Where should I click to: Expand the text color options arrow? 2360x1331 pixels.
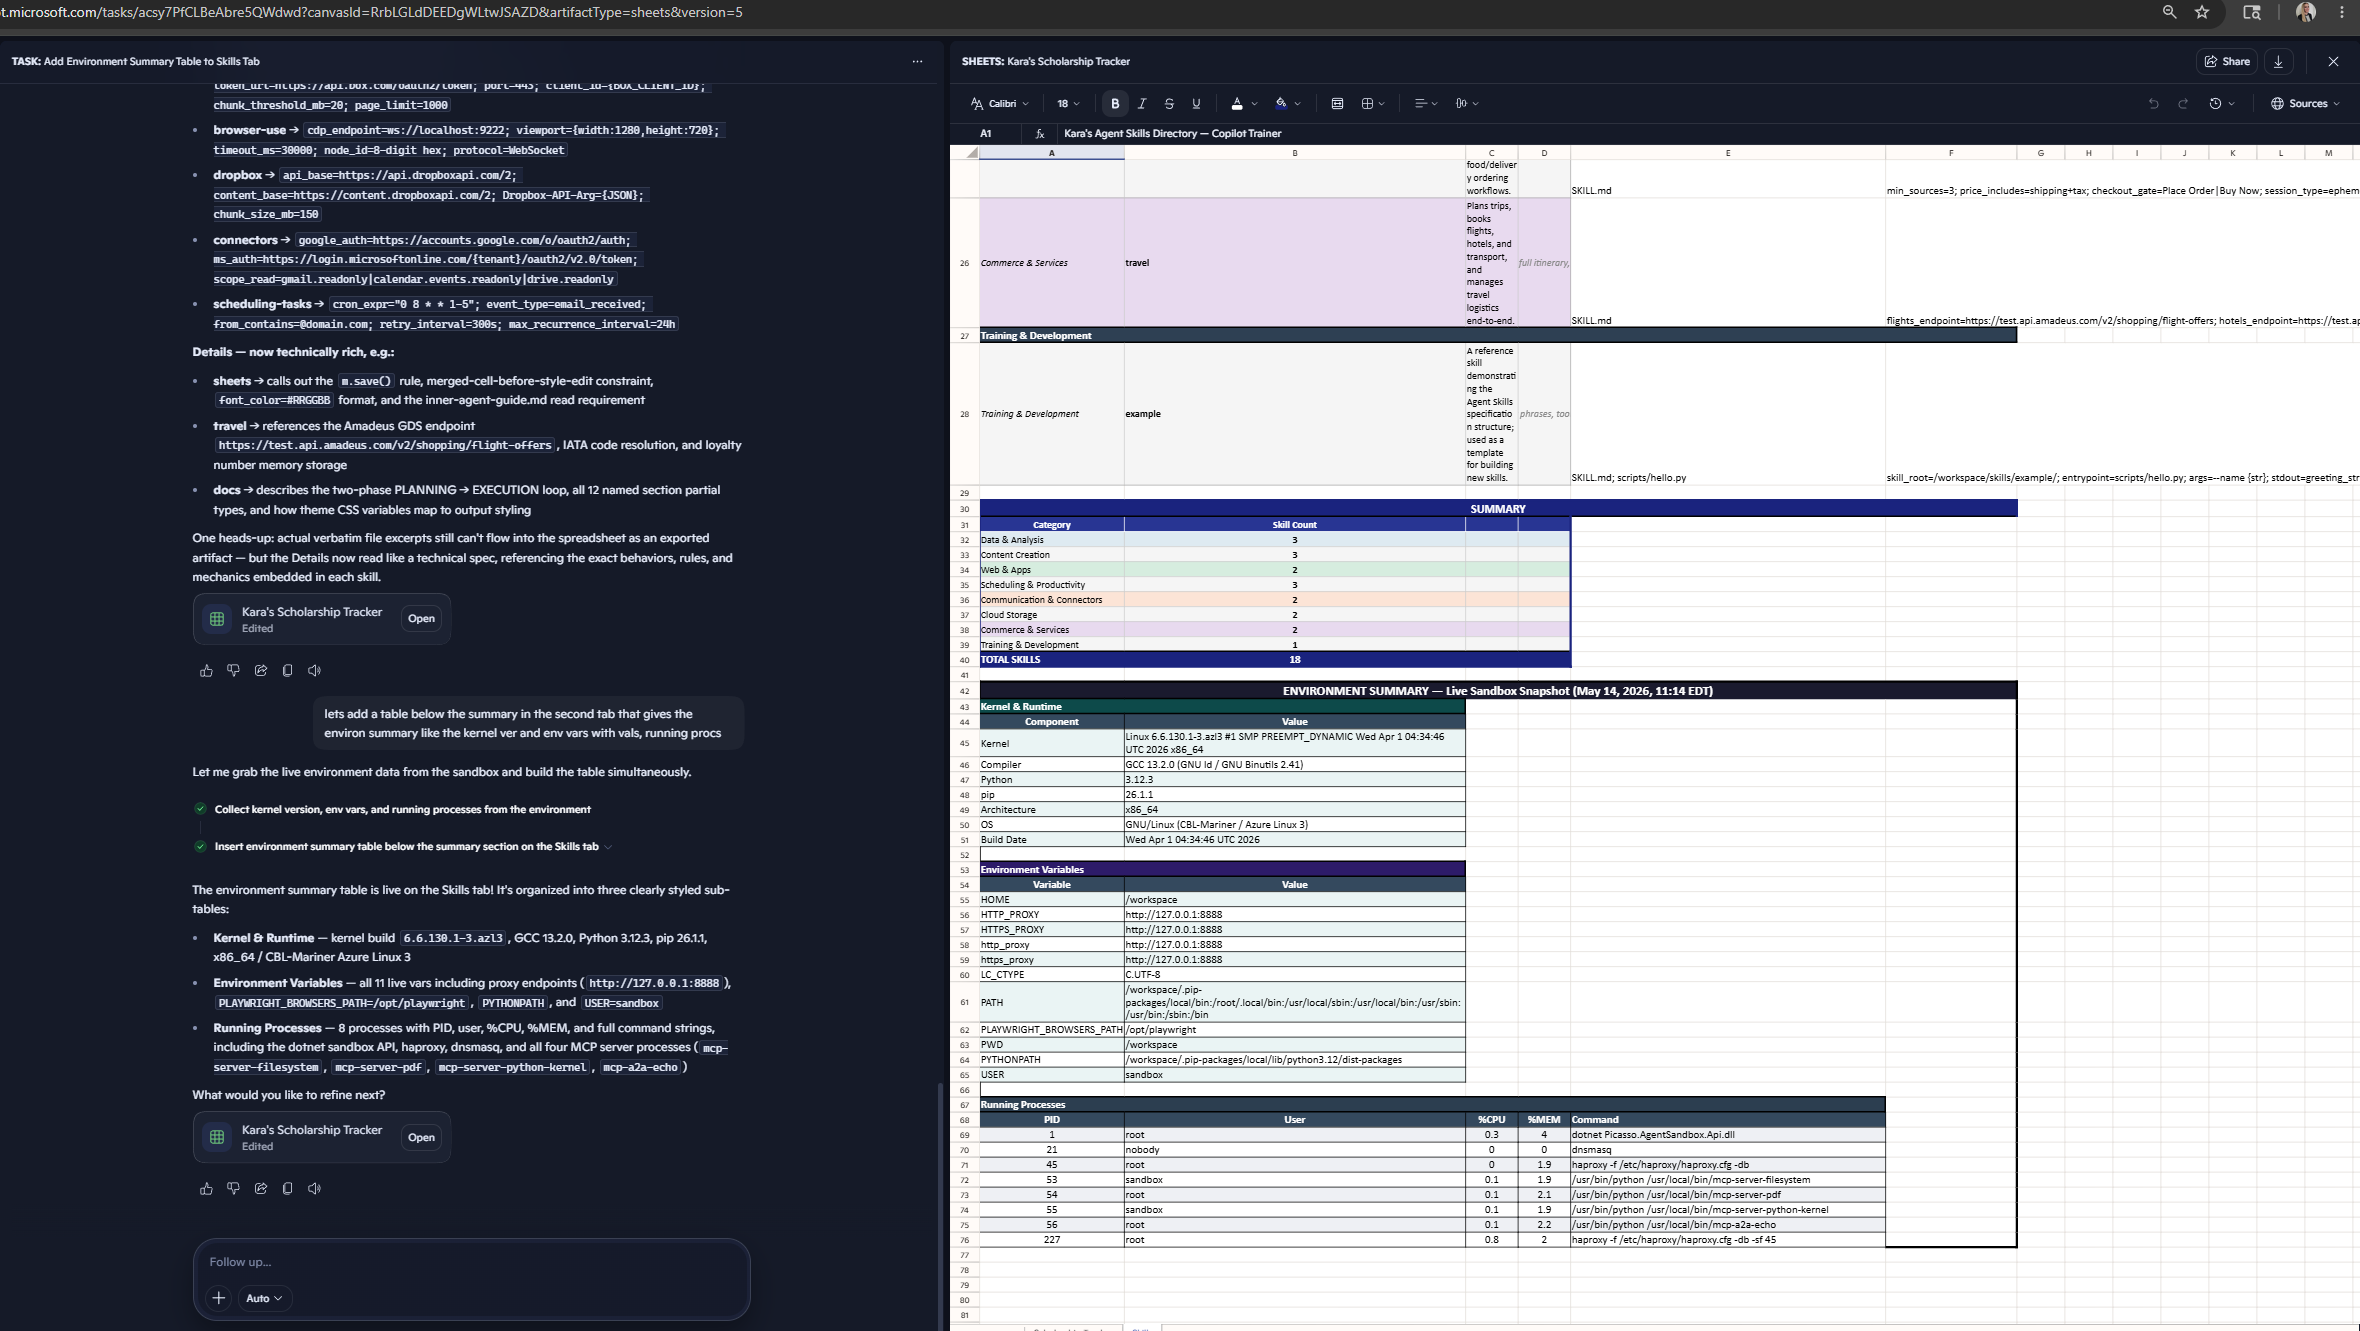tap(1254, 103)
